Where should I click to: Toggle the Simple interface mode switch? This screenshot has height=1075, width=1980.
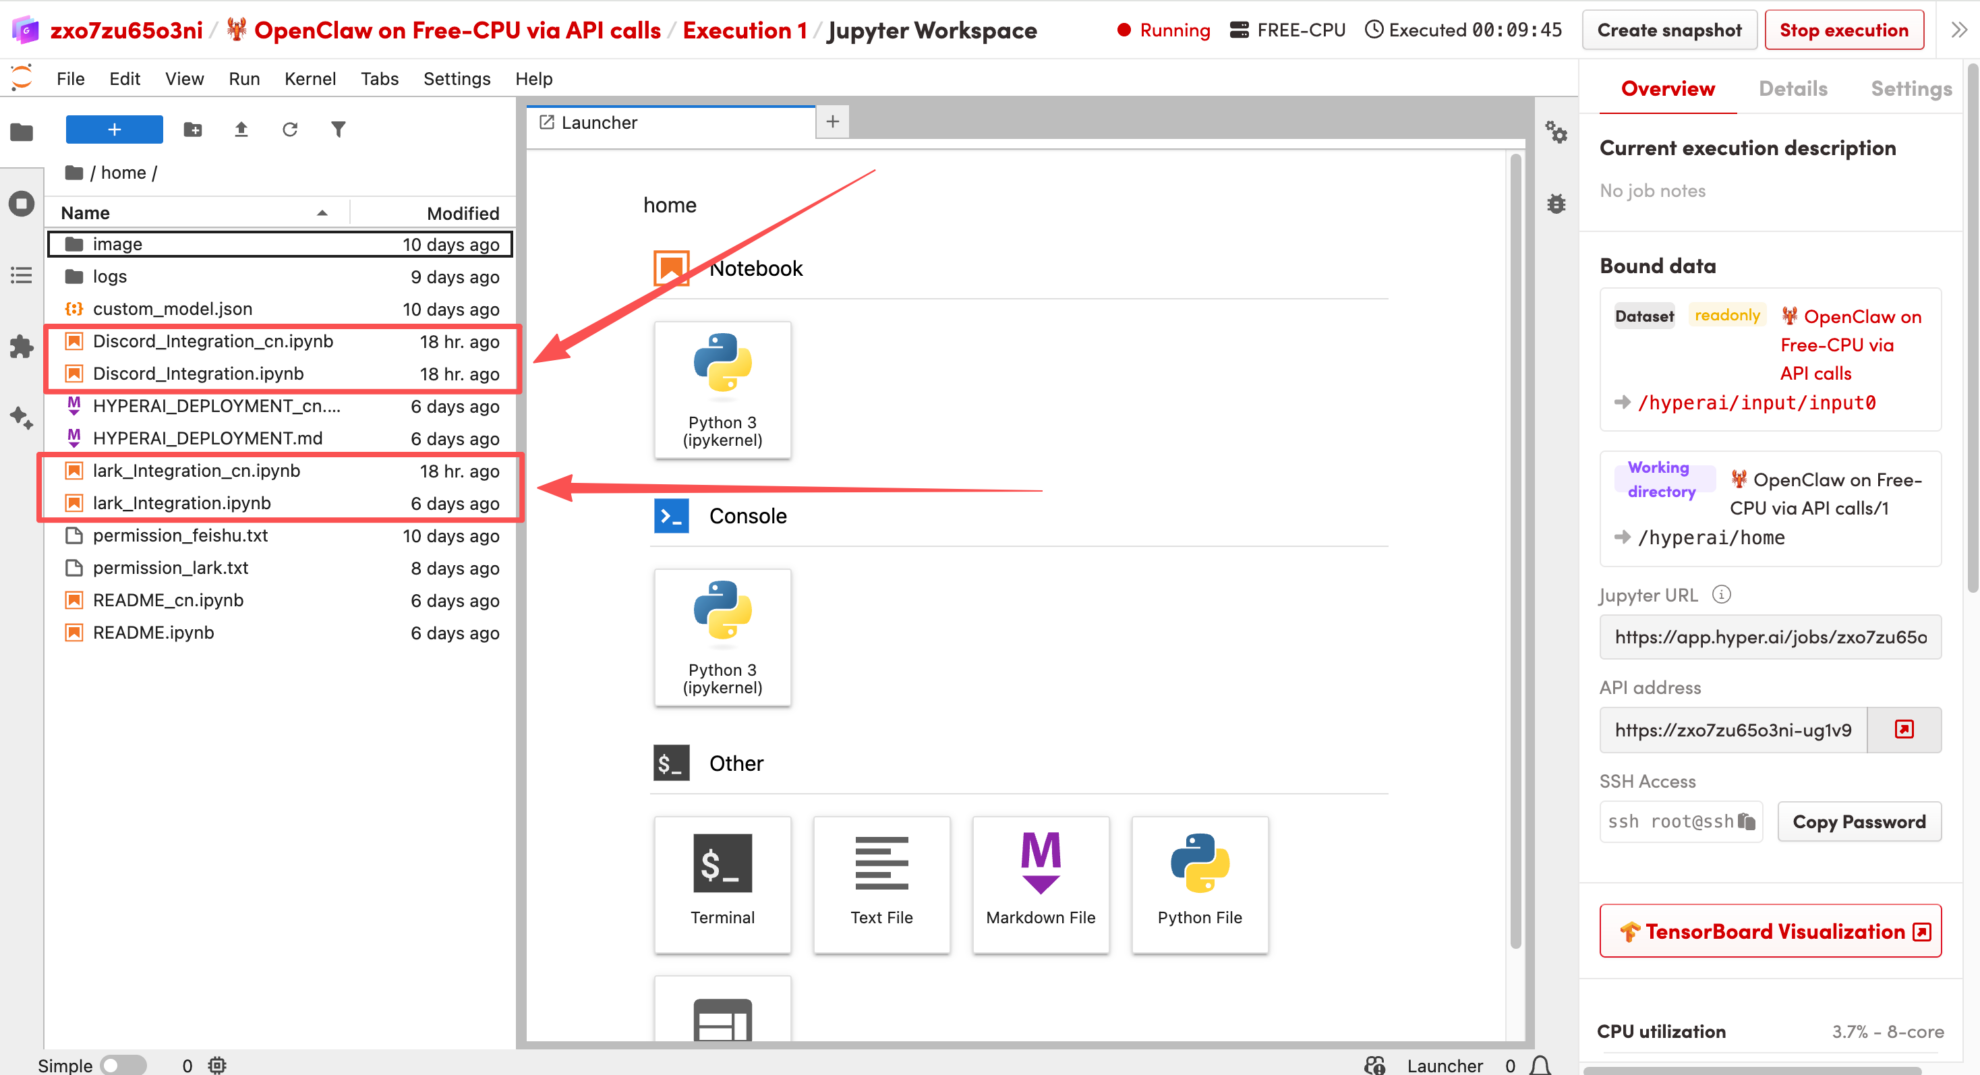124,1065
